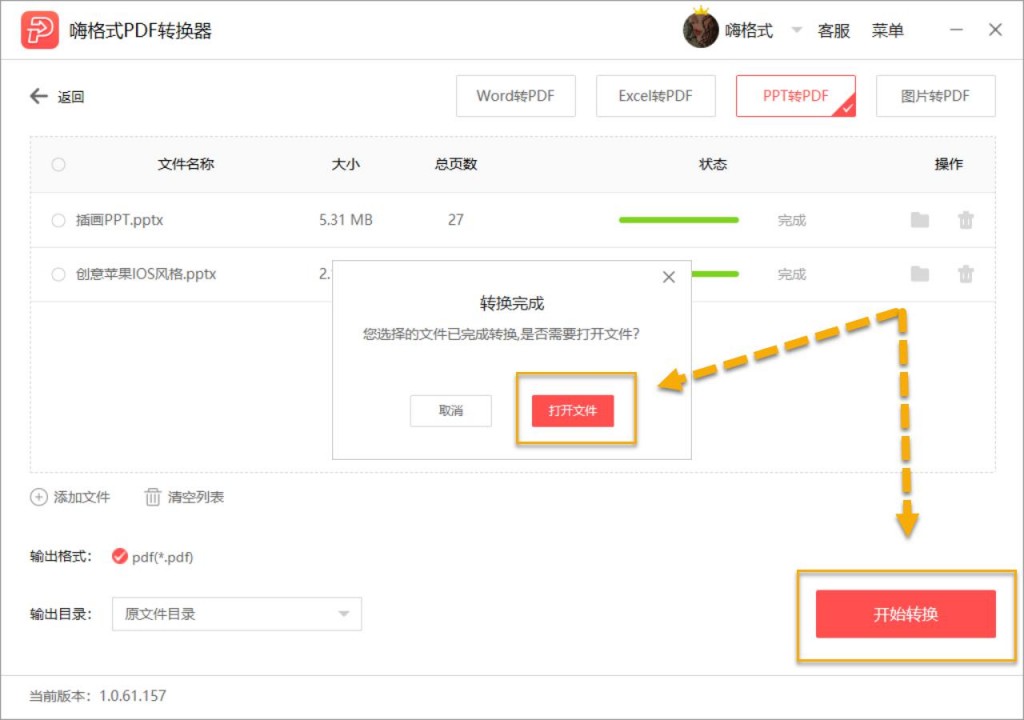Click the 开始转换 button

coord(906,614)
